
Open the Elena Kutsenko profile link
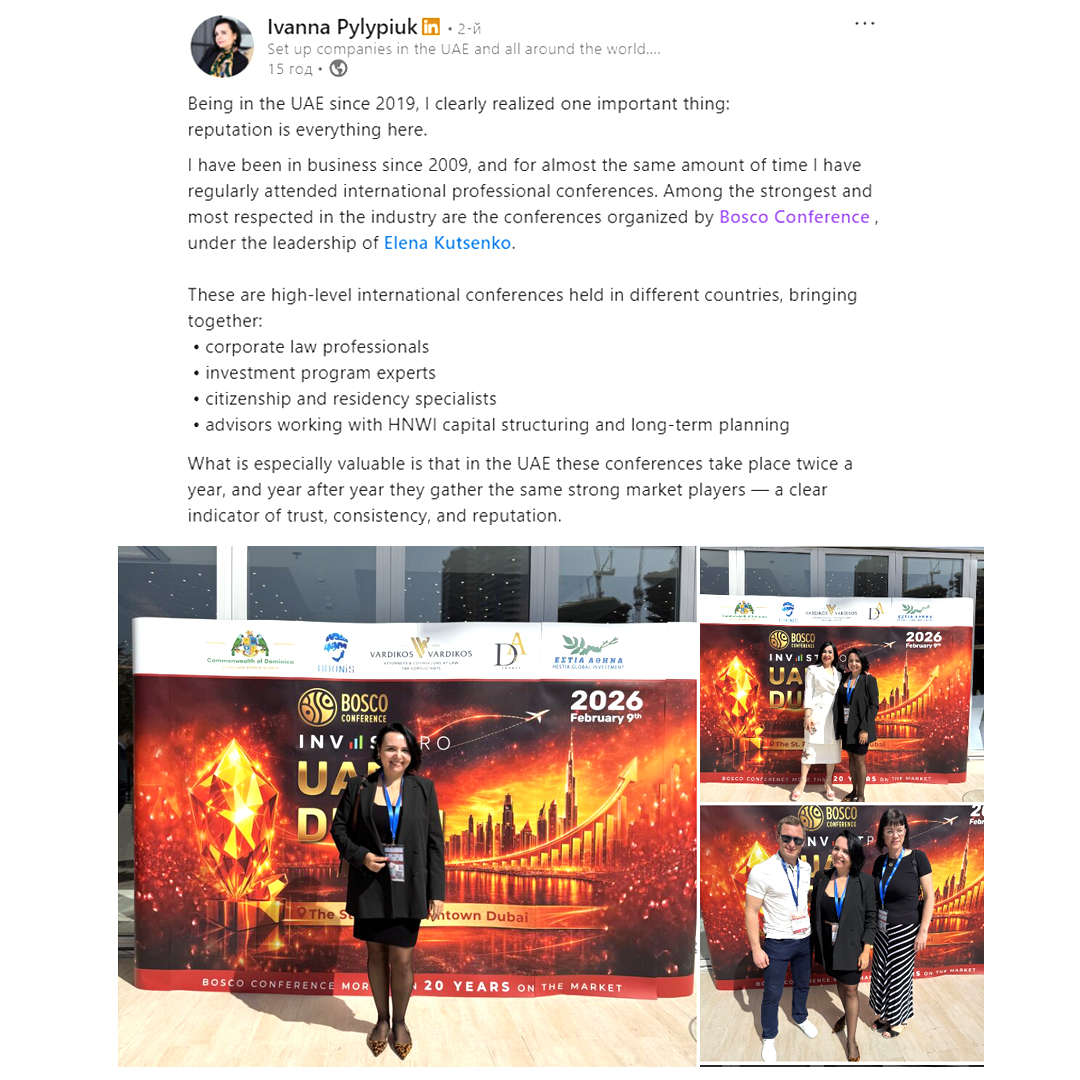(447, 243)
